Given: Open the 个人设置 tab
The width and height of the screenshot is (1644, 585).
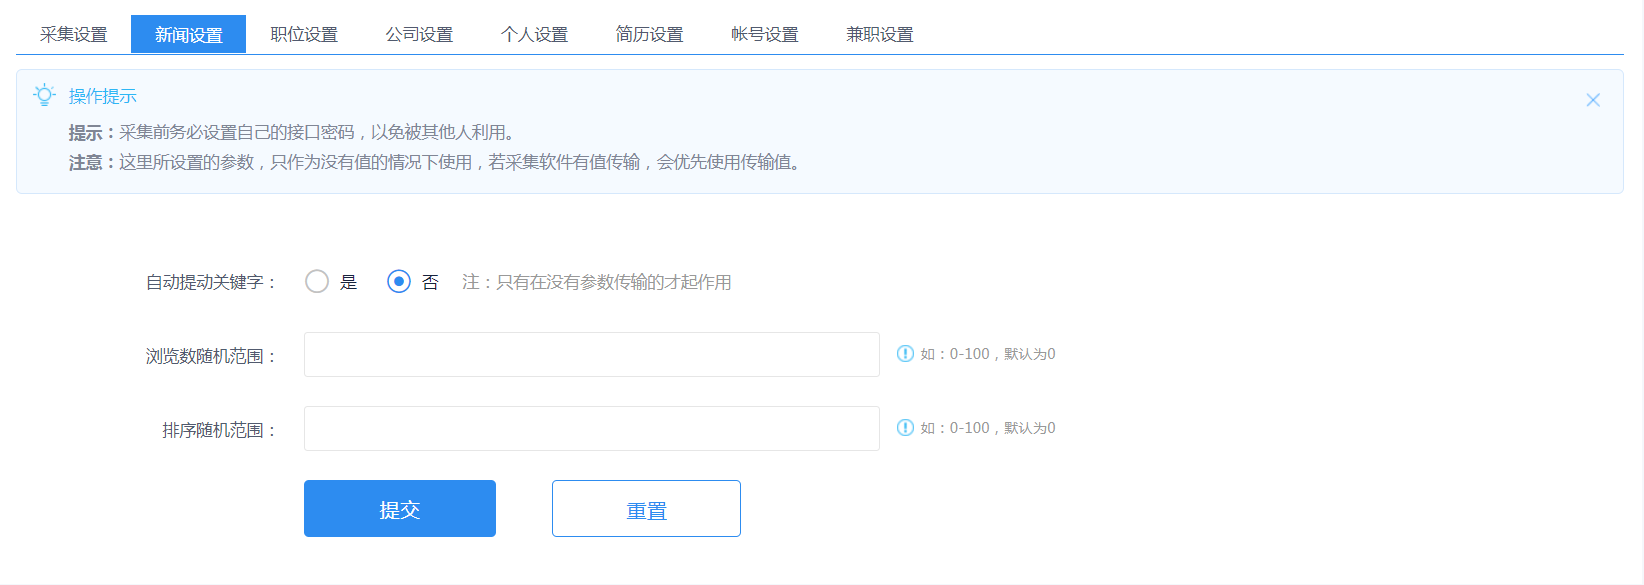Looking at the screenshot, I should pos(534,34).
